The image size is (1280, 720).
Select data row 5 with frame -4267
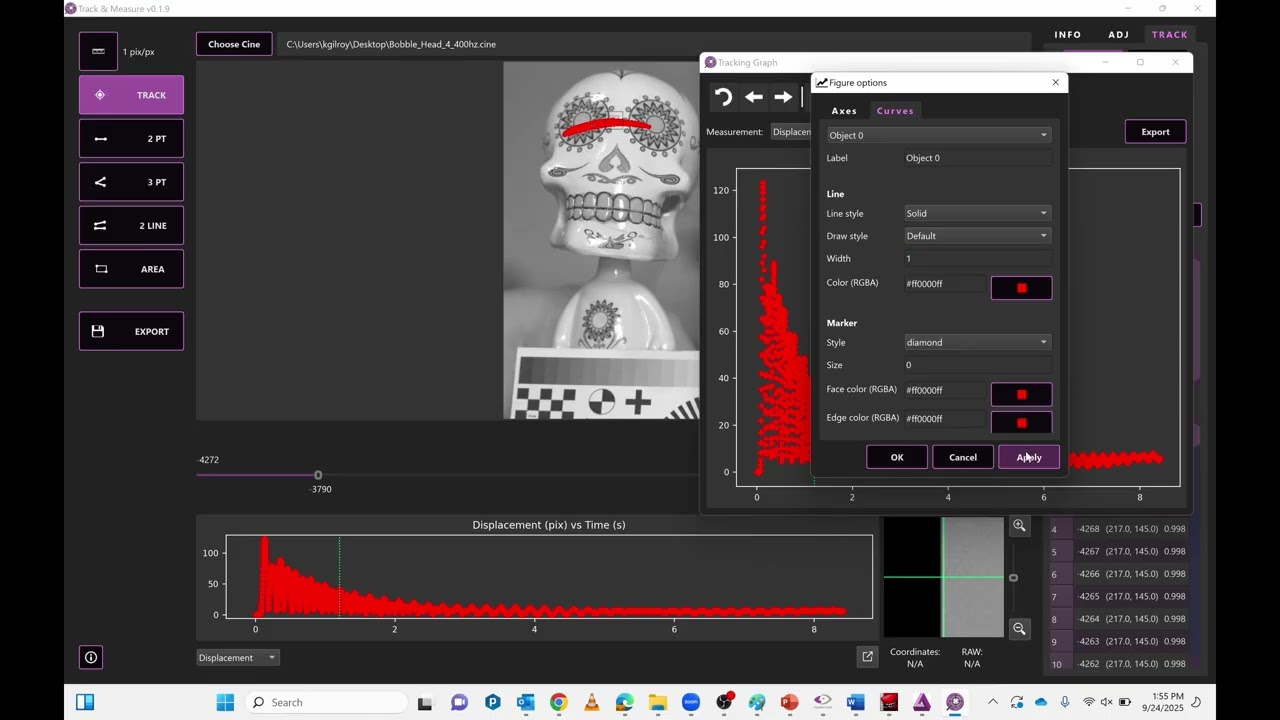coord(1119,552)
